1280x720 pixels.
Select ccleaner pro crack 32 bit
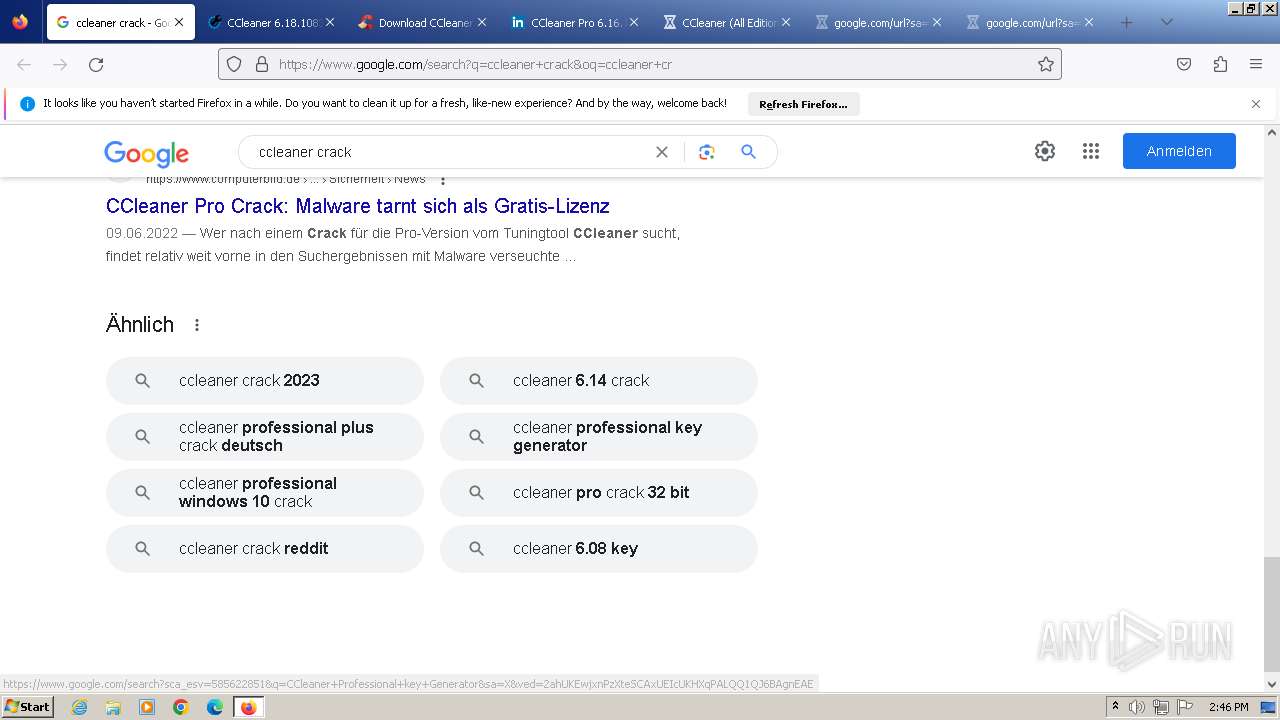click(599, 493)
